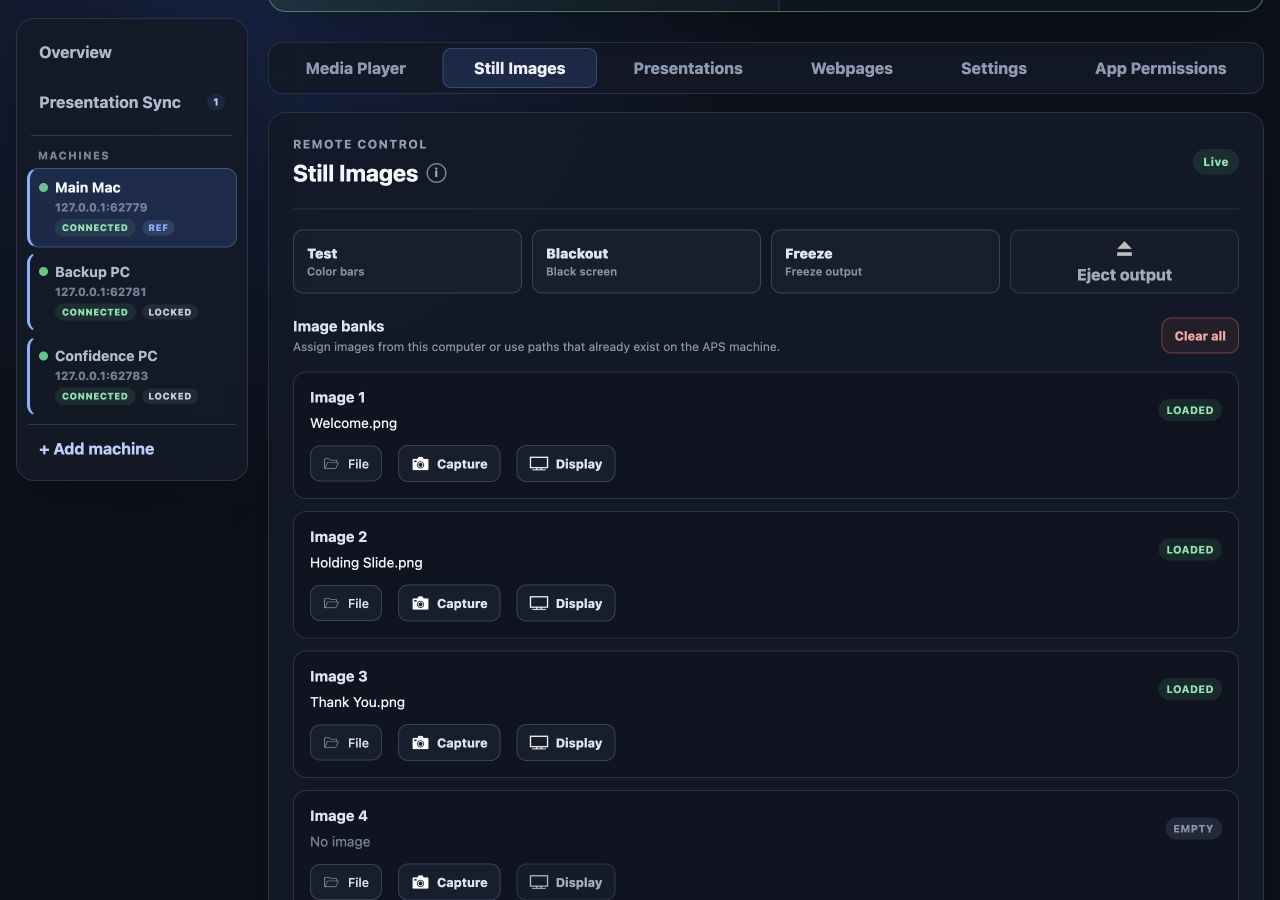Click the LOADED badge on Image 1

(1190, 410)
